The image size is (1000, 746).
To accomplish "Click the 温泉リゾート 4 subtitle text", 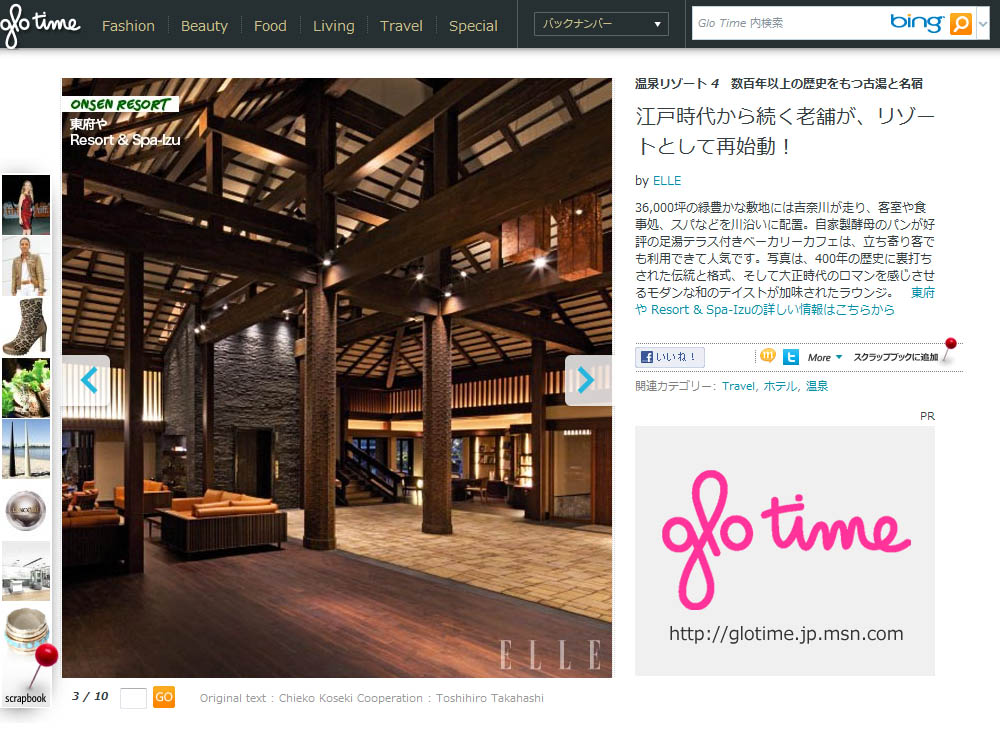I will 779,84.
